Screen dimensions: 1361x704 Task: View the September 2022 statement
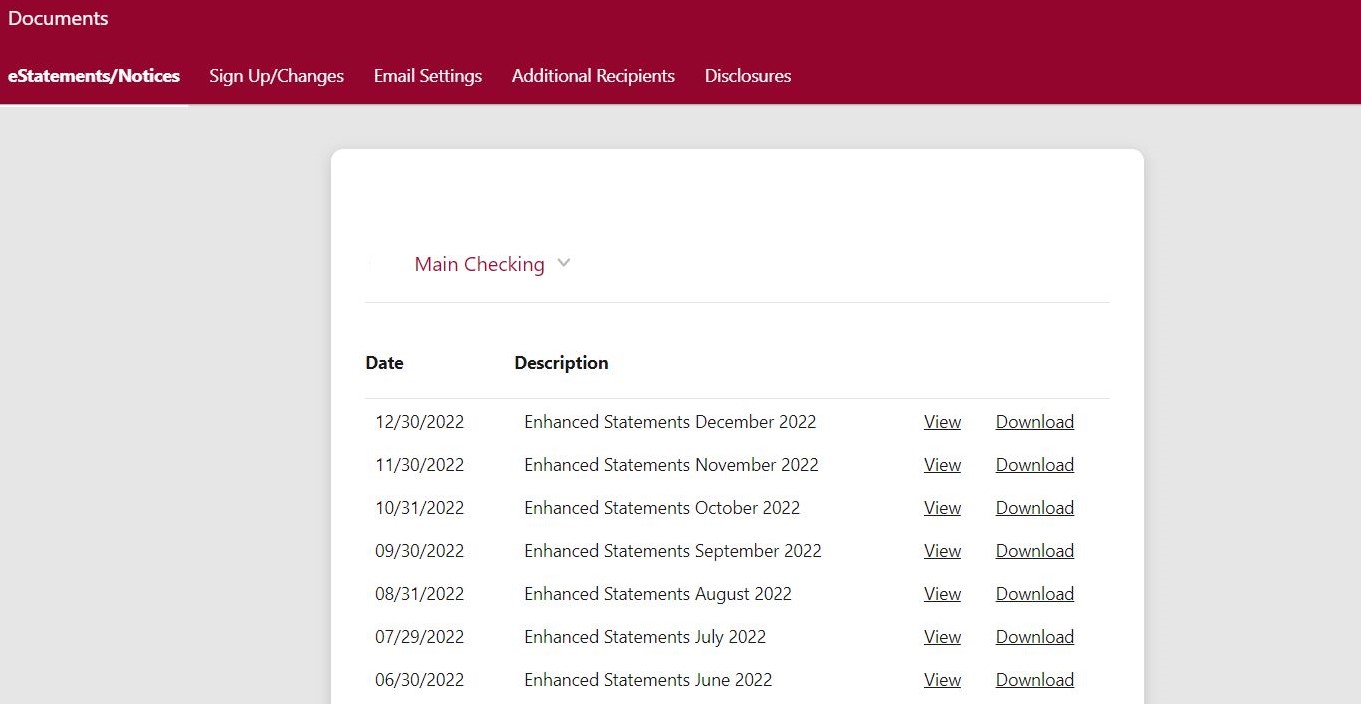(942, 551)
